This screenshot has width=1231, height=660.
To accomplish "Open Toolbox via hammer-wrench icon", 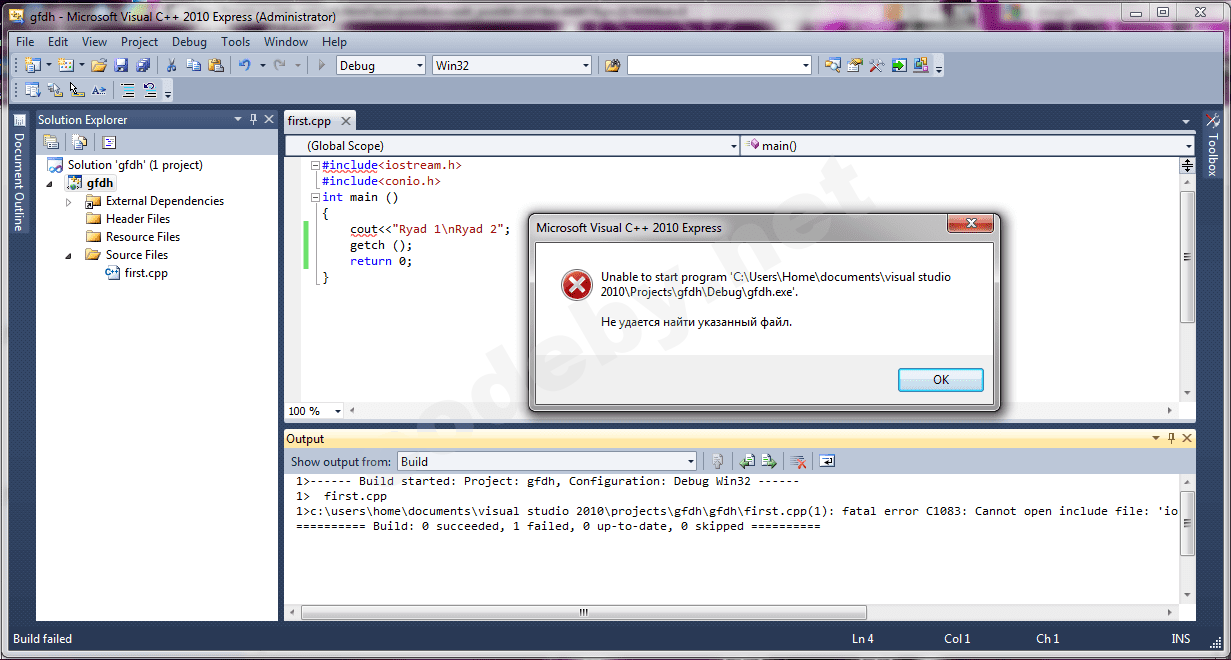I will point(877,65).
